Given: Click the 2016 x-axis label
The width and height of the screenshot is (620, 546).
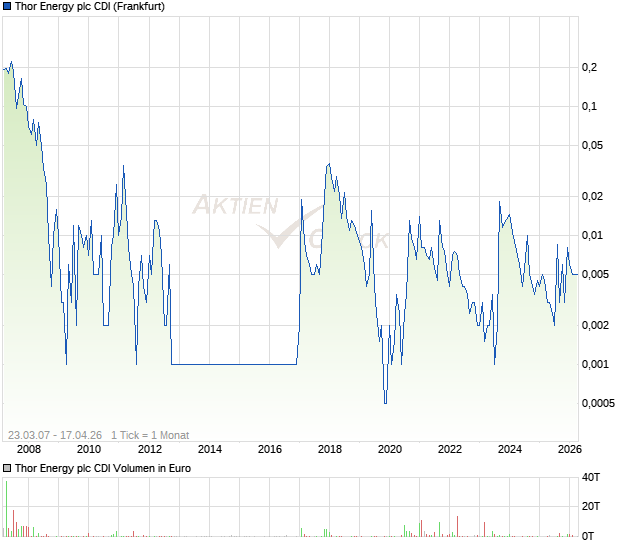Looking at the screenshot, I should 270,449.
